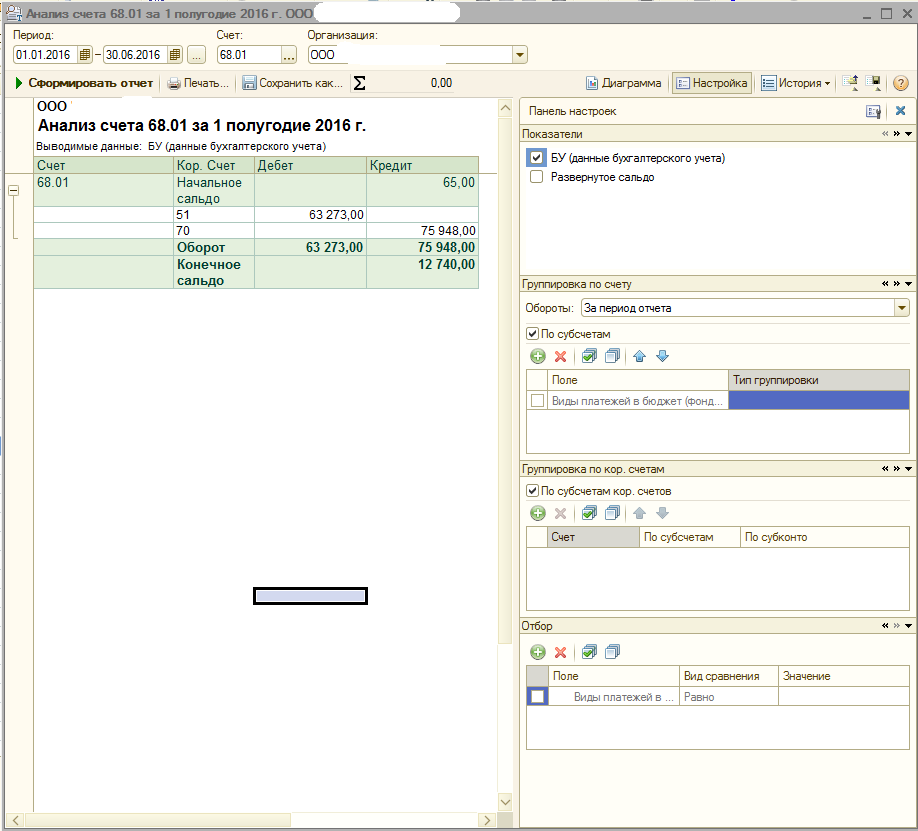Viewport: 918px width, 831px height.
Task: Click the help question mark icon
Action: (x=900, y=83)
